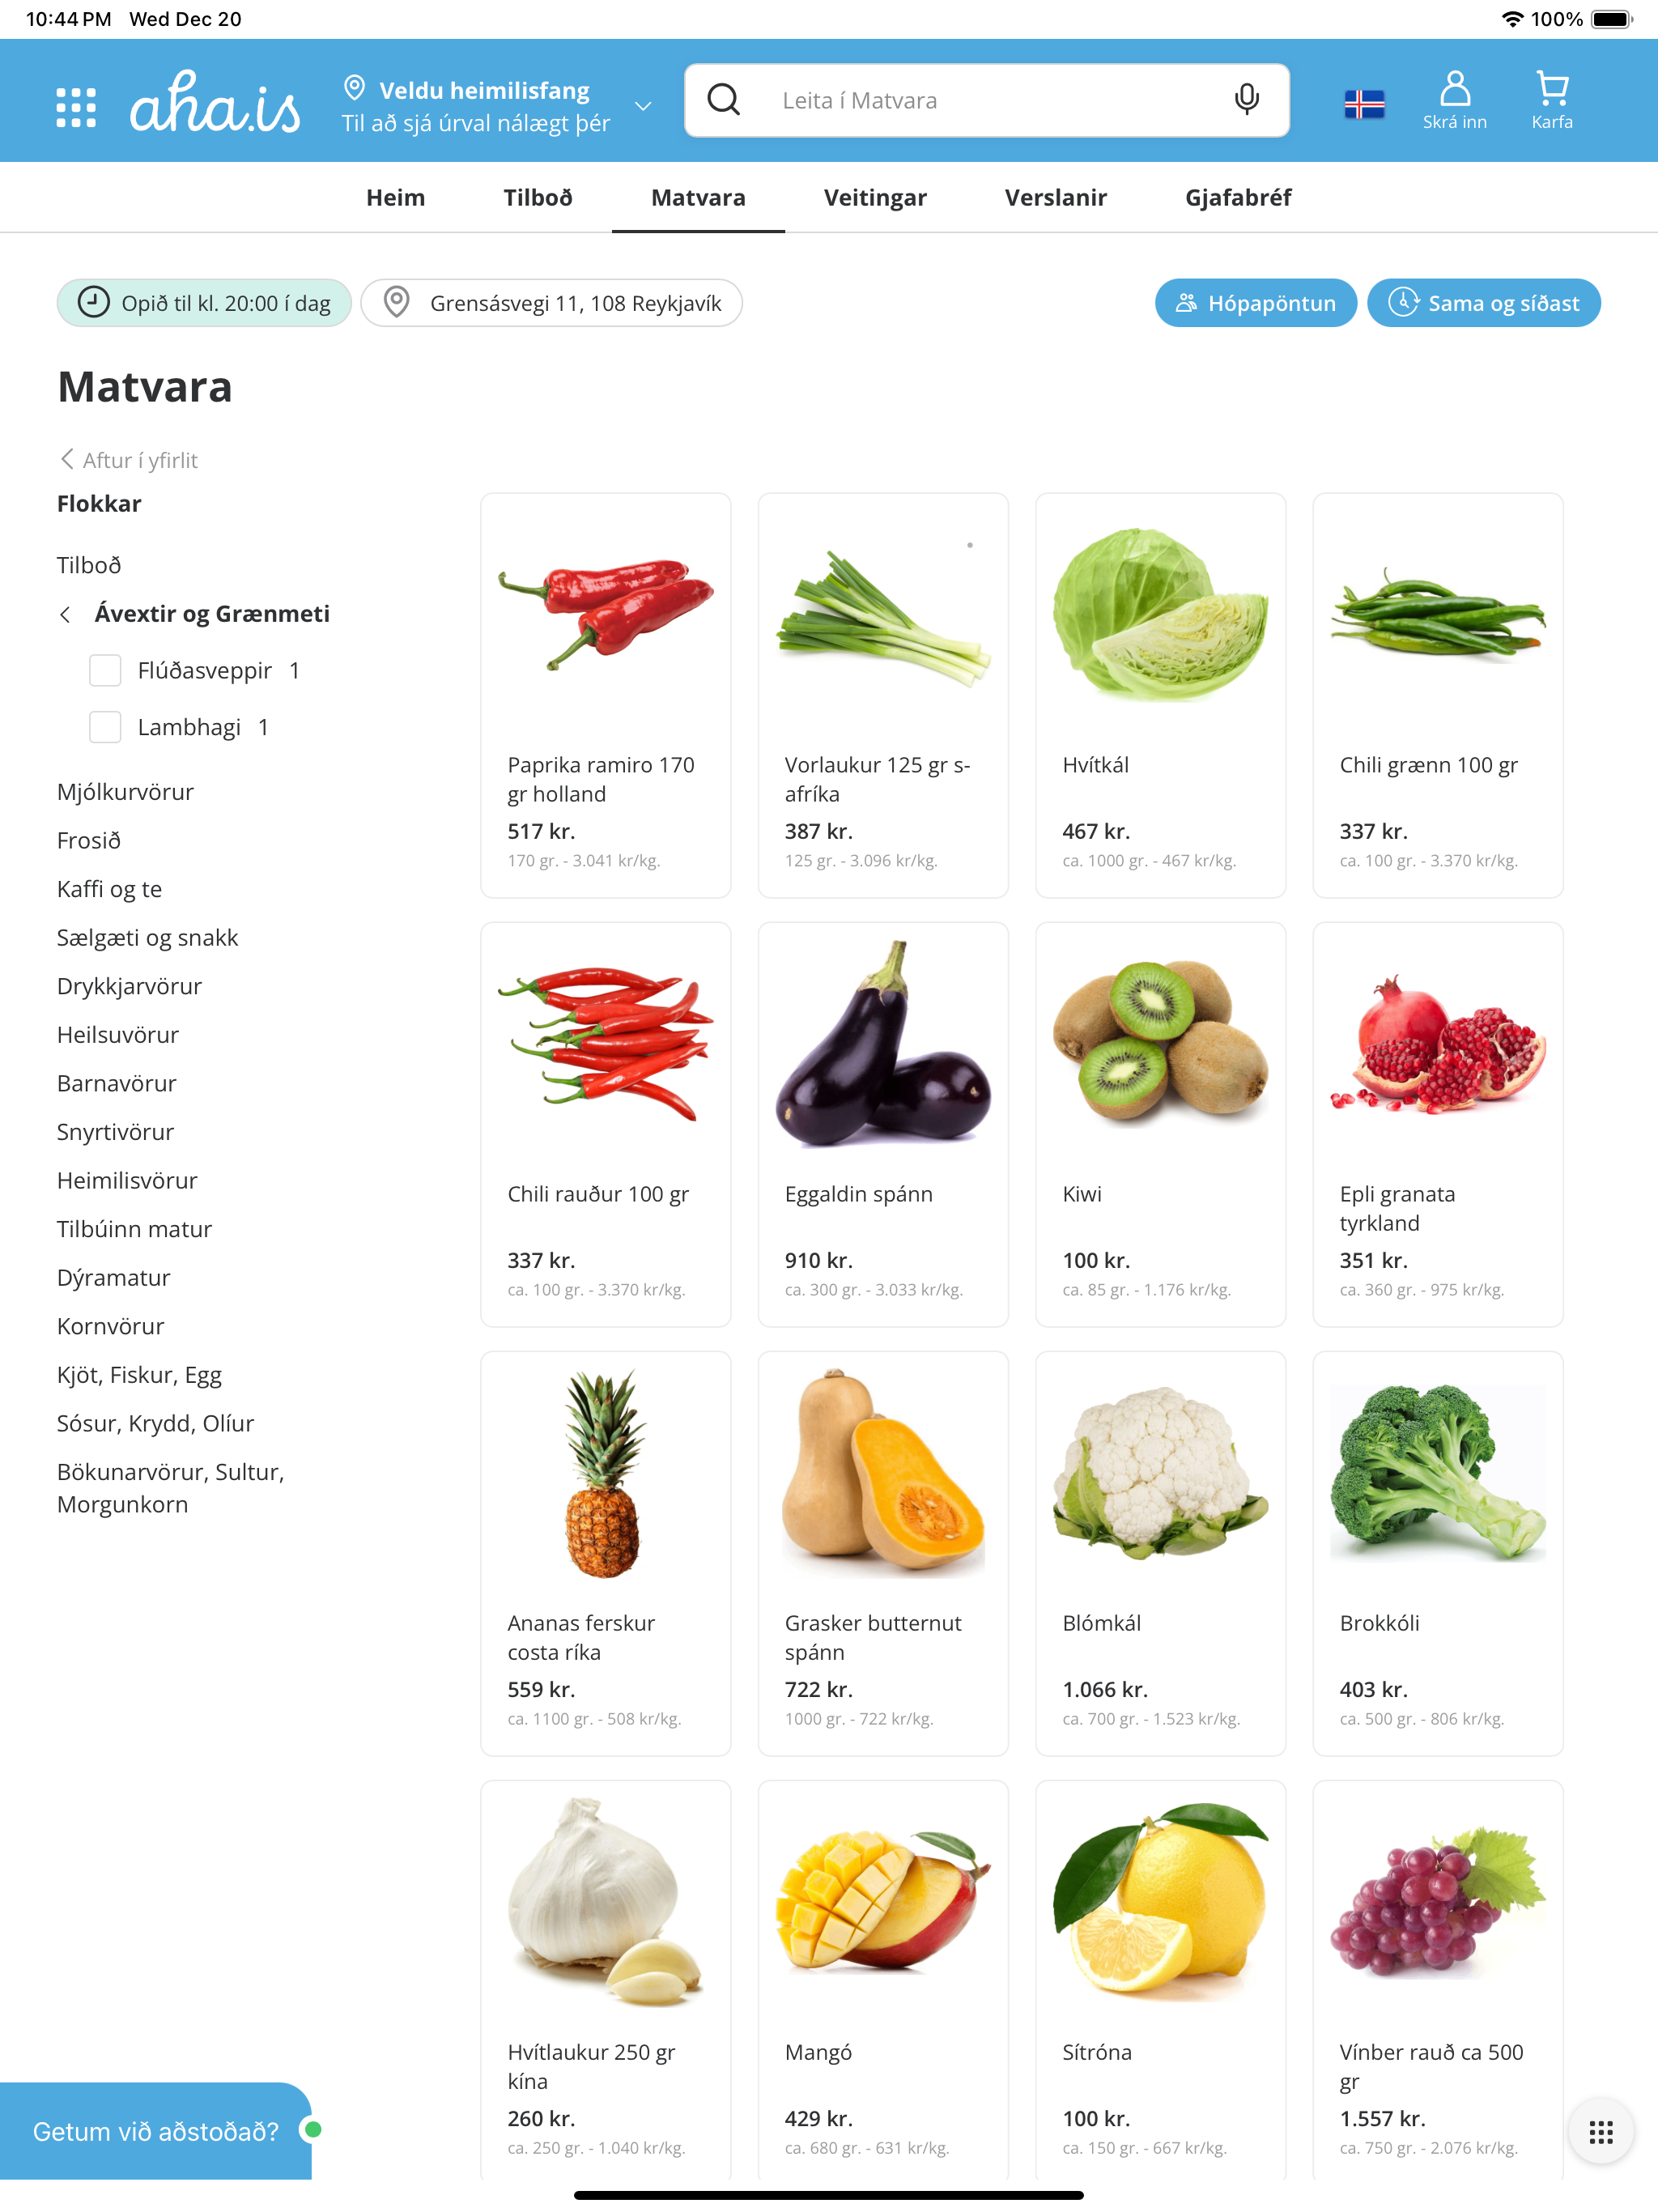Switch to the Tilboð tab
1658x2212 pixels.
pyautogui.click(x=538, y=197)
